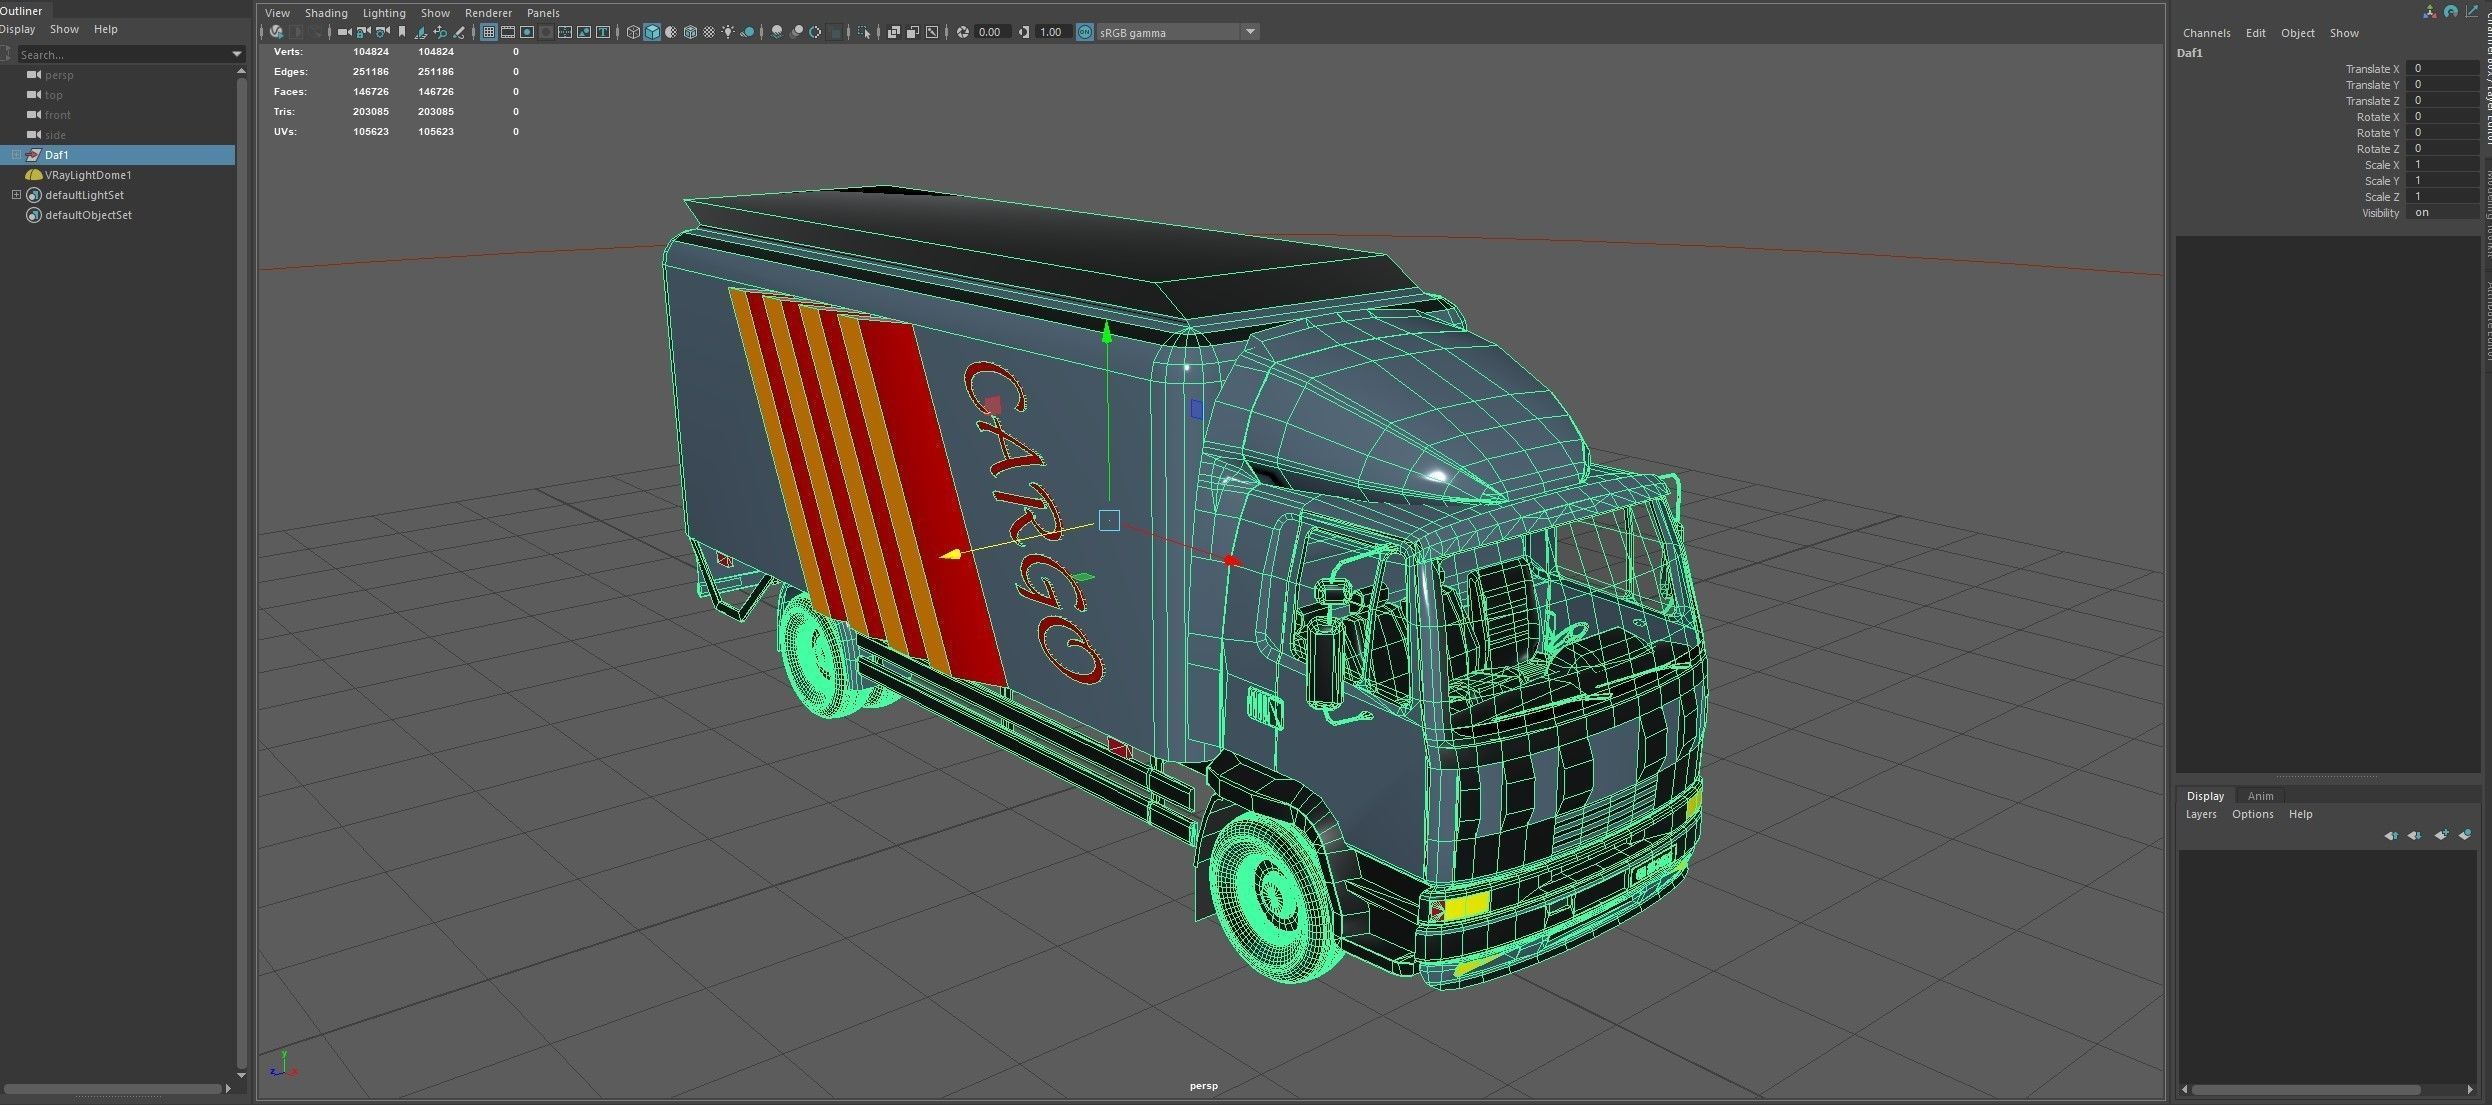Click Create layer from selected icon

tap(2465, 835)
